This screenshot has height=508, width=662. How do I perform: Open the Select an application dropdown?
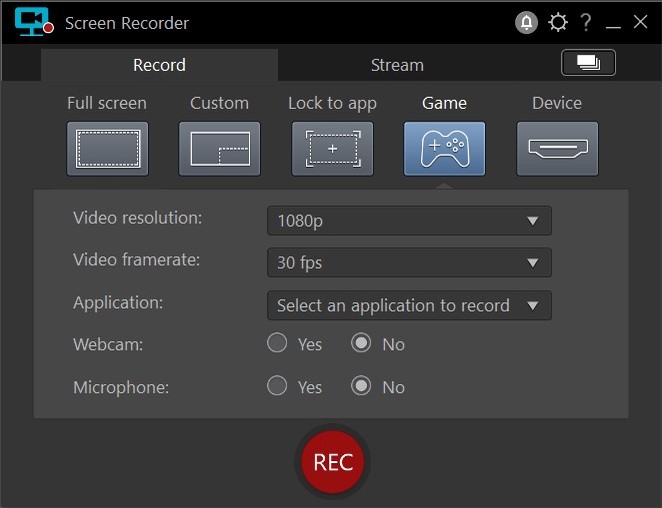(409, 306)
